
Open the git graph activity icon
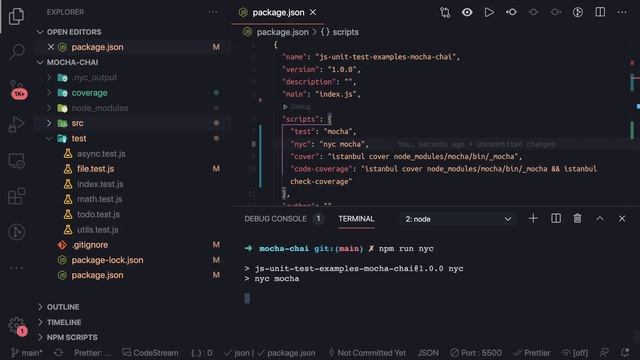17,232
